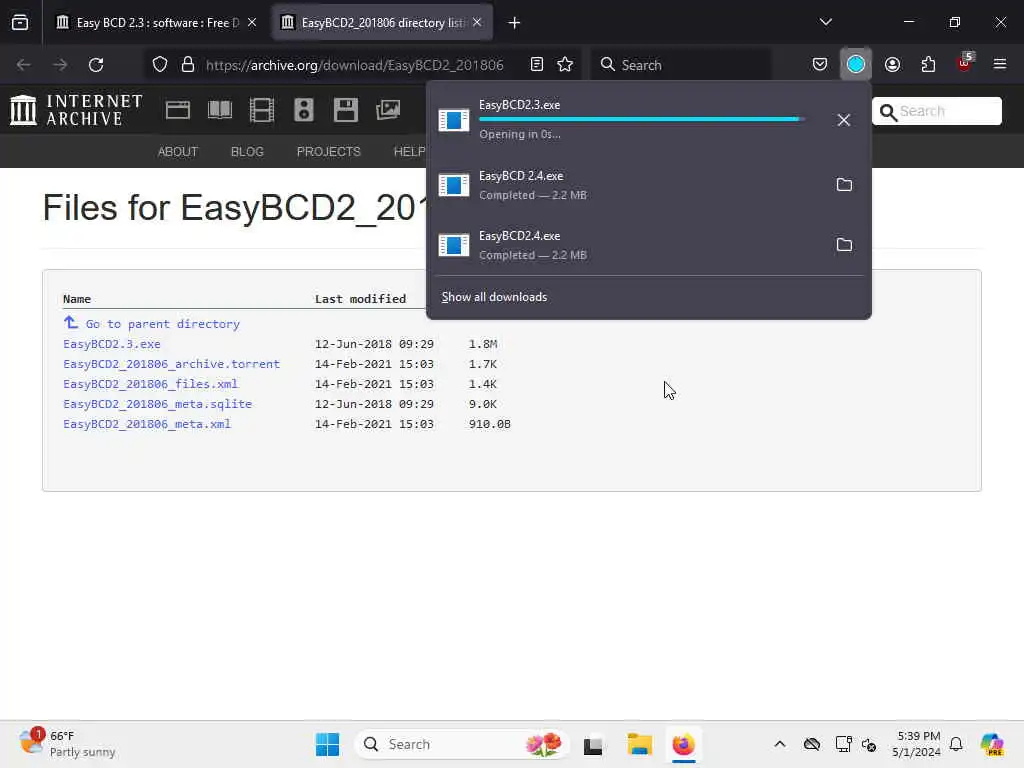Bookmark this page with the star
The height and width of the screenshot is (768, 1024).
click(x=566, y=65)
